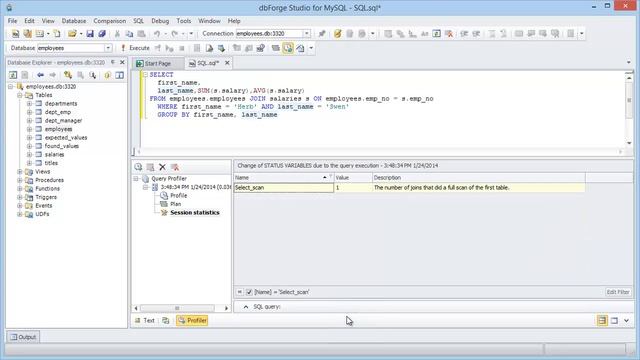Click the profiler tree horizontal scrollbar
The height and width of the screenshot is (360, 640).
pyautogui.click(x=177, y=308)
